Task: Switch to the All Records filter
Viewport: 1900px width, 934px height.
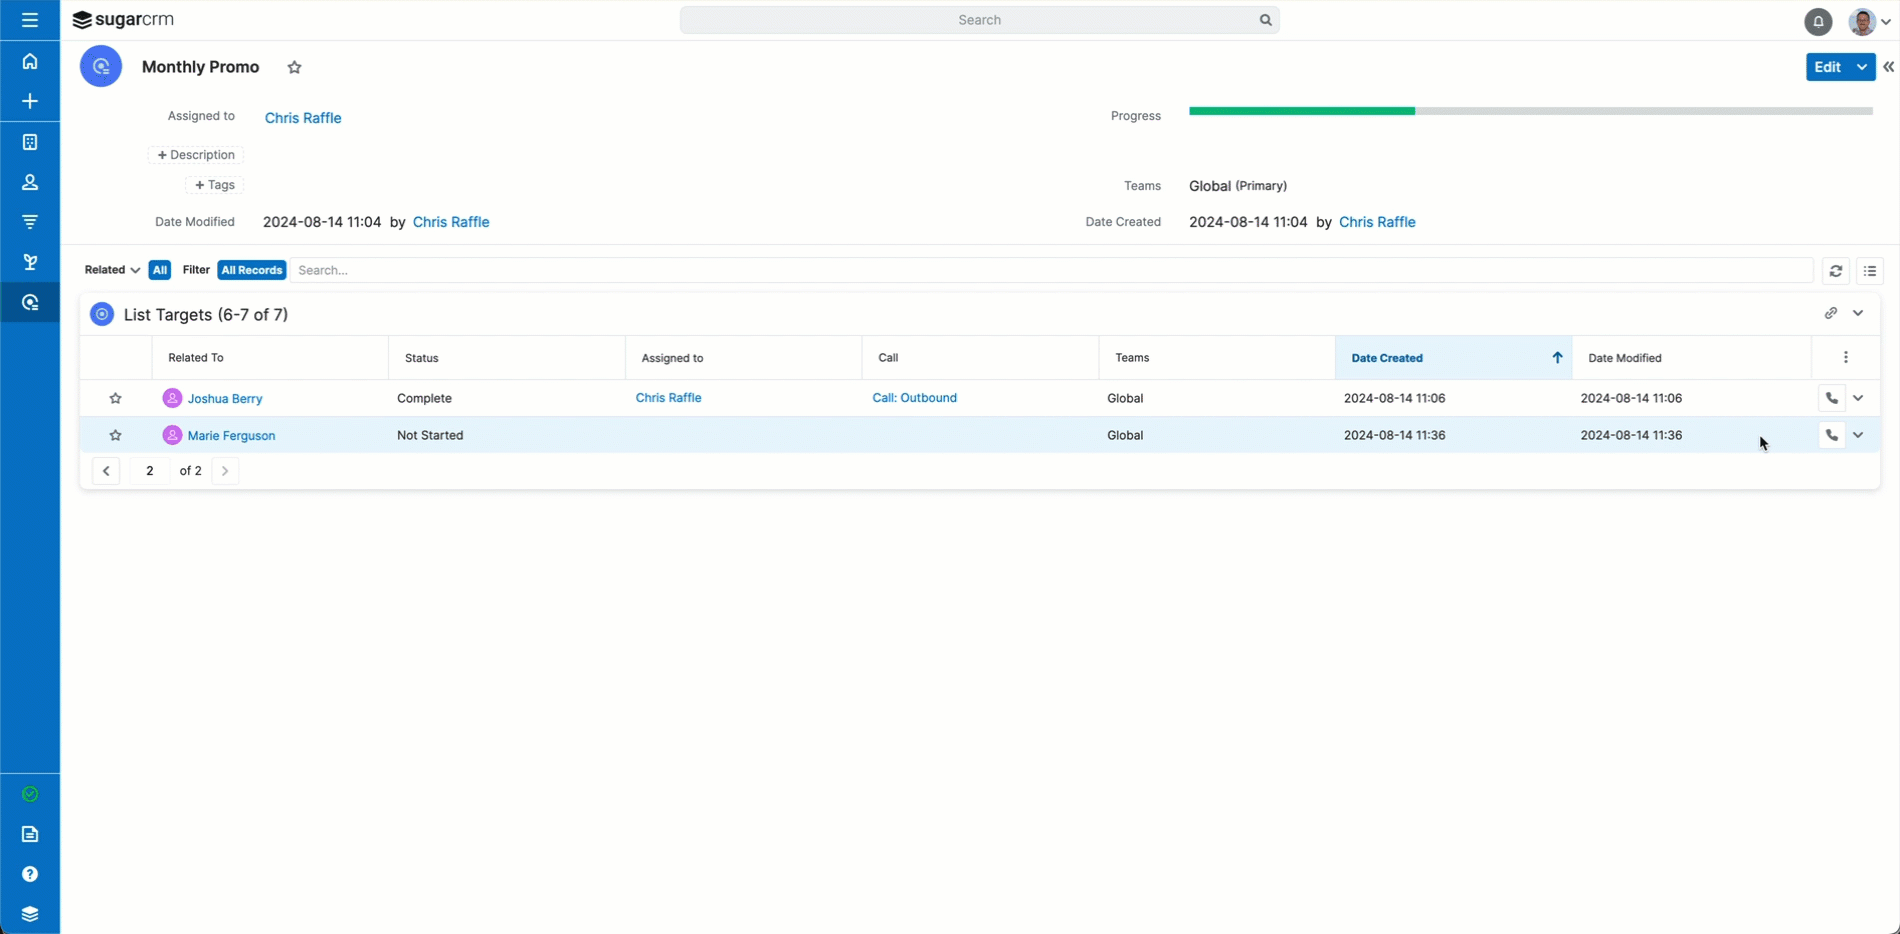Action: (x=251, y=270)
